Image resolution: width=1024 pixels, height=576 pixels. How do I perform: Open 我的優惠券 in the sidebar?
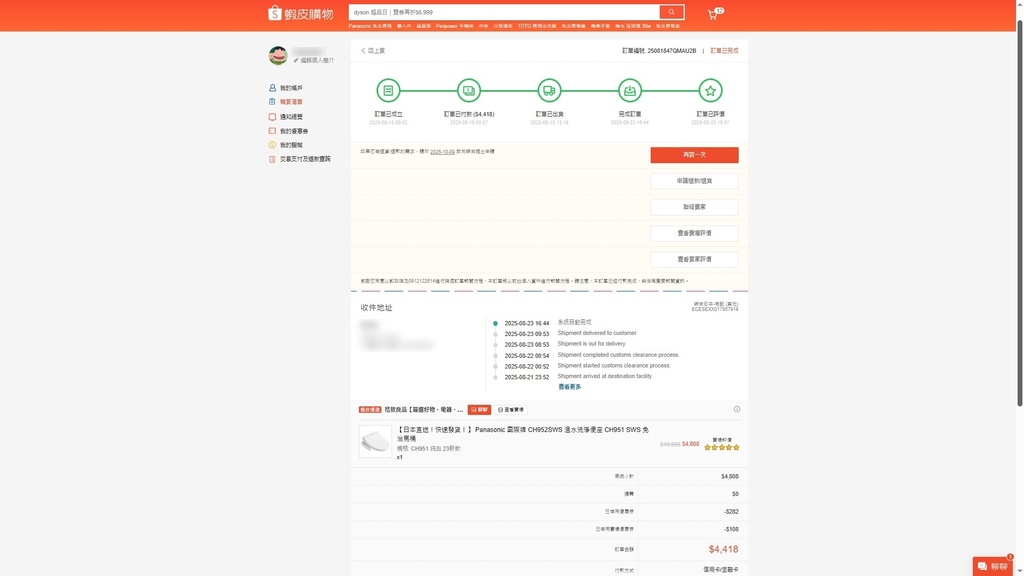pyautogui.click(x=294, y=131)
